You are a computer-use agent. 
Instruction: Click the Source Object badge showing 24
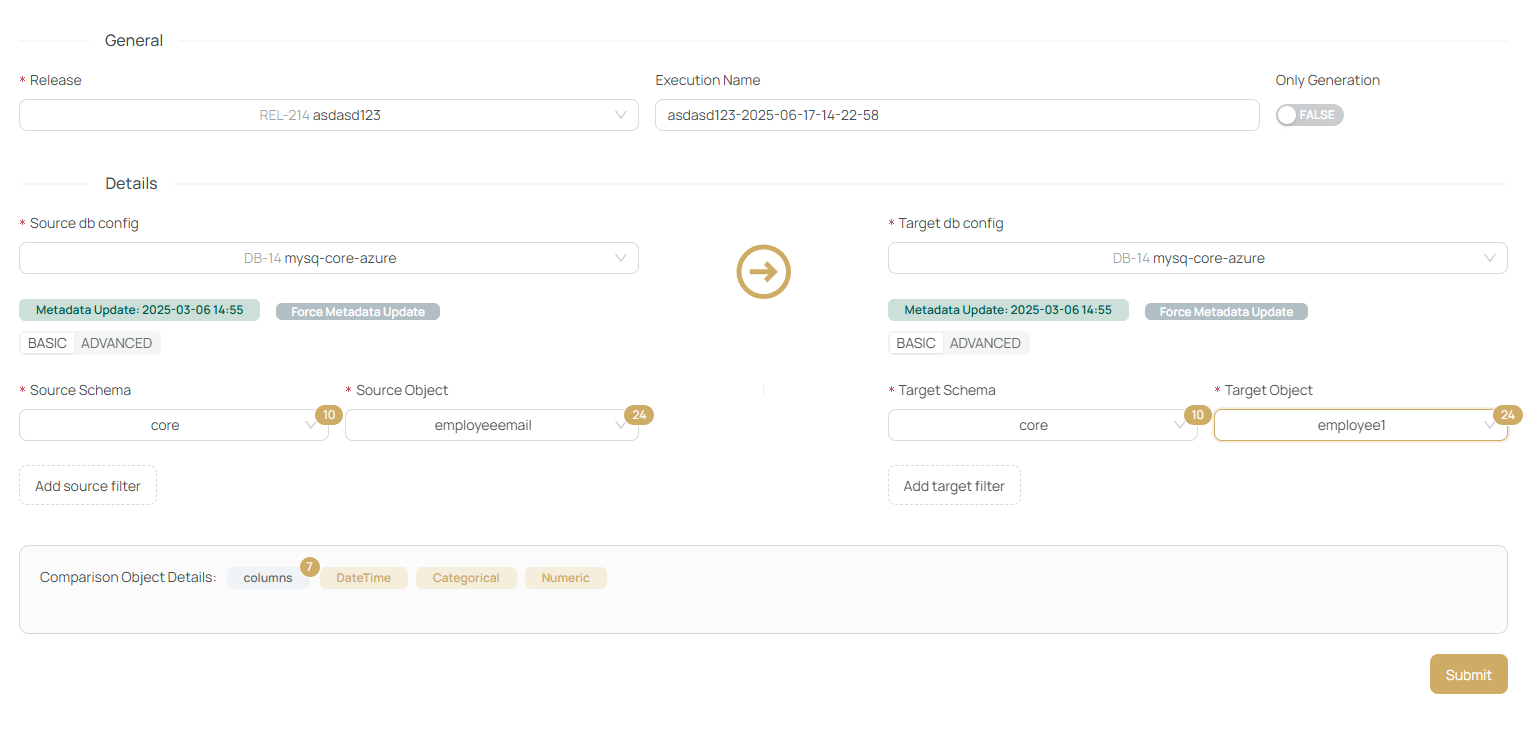pos(639,414)
